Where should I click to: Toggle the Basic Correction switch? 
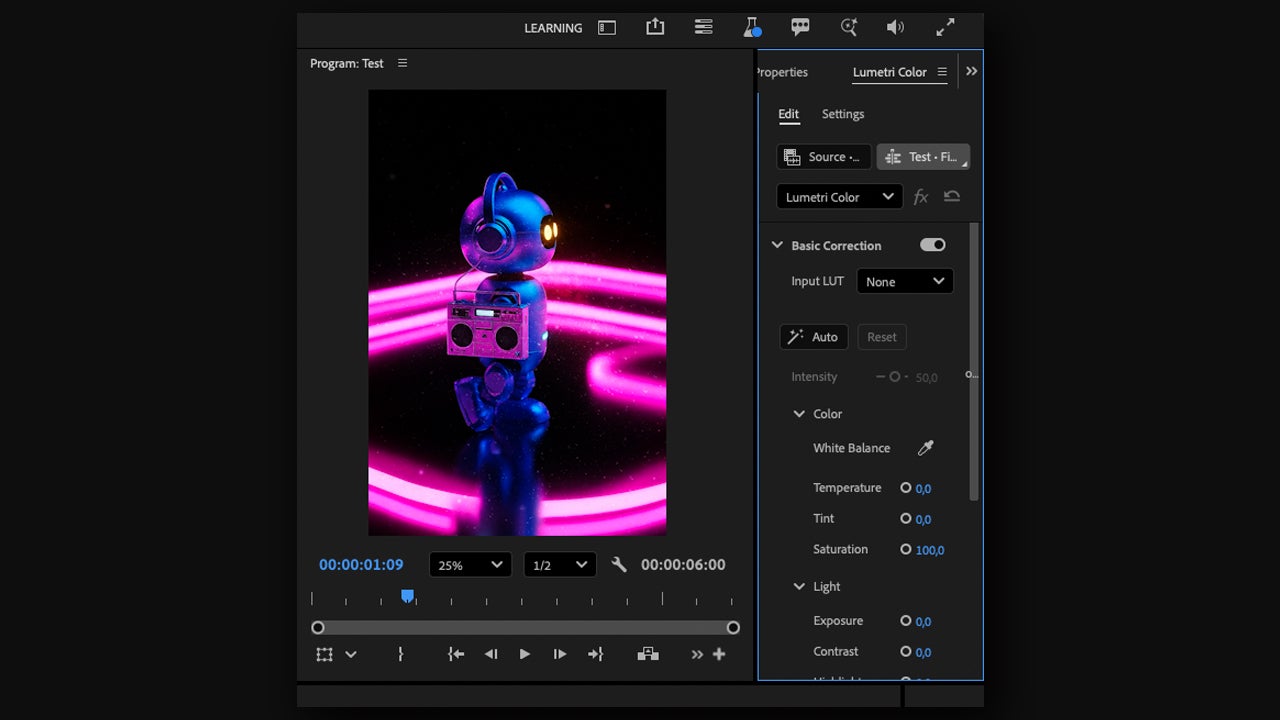[x=933, y=245]
